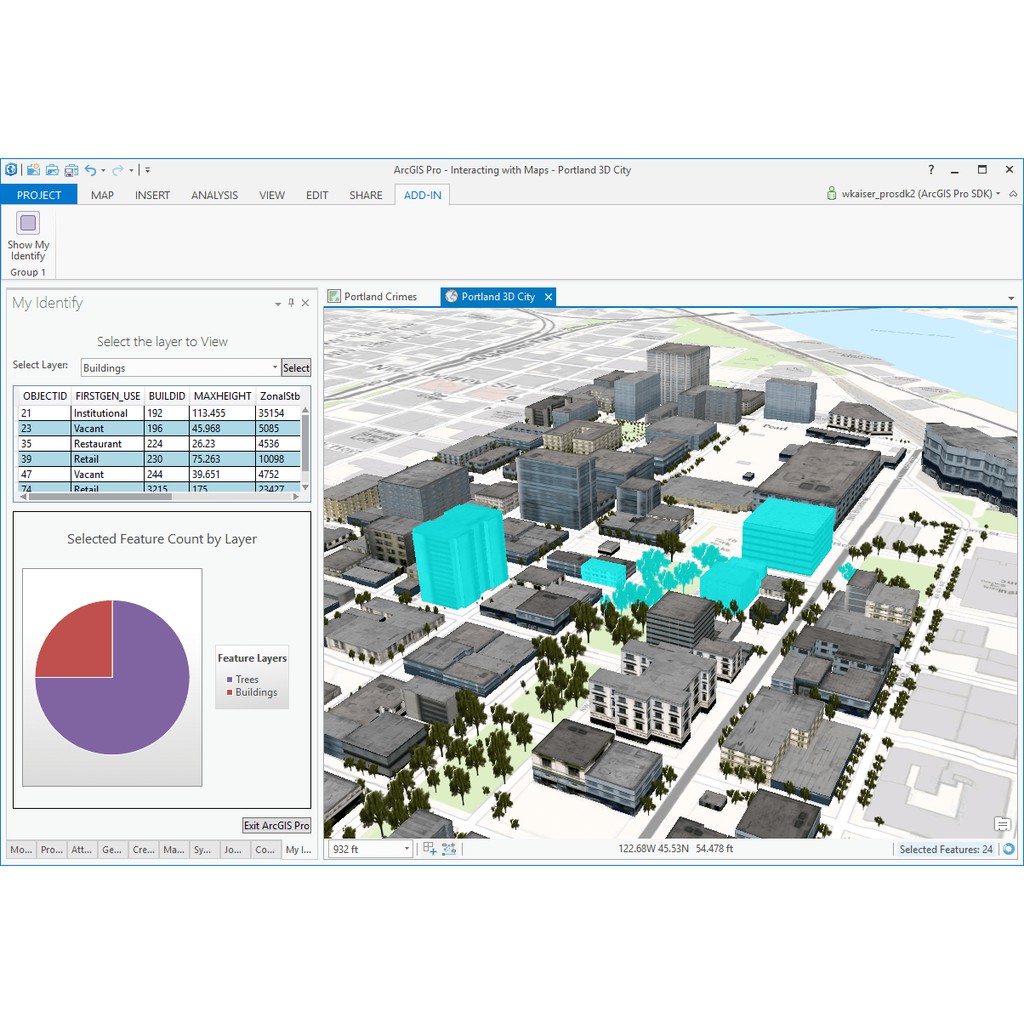Click the 45.968 MAXHEIGHT cell
Image resolution: width=1024 pixels, height=1024 pixels.
click(x=222, y=428)
